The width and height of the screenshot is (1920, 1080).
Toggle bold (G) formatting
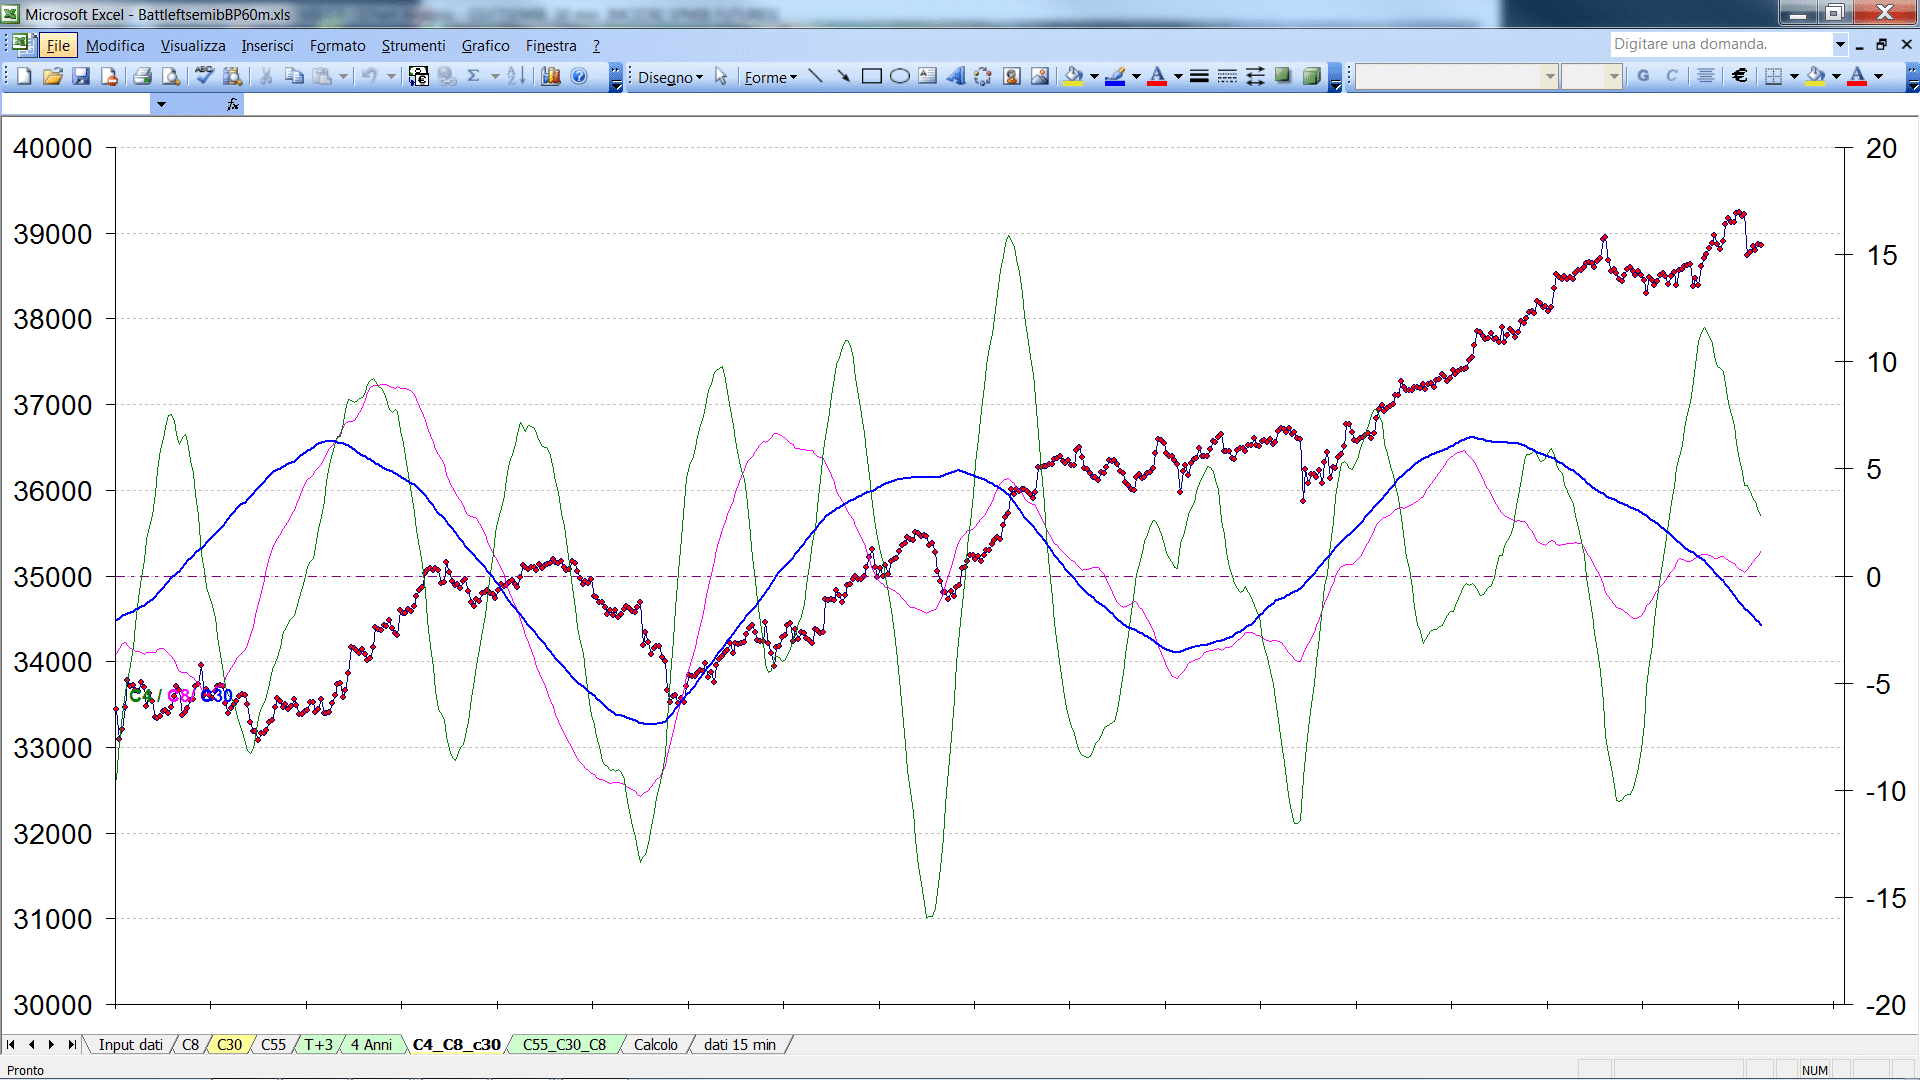[x=1643, y=76]
